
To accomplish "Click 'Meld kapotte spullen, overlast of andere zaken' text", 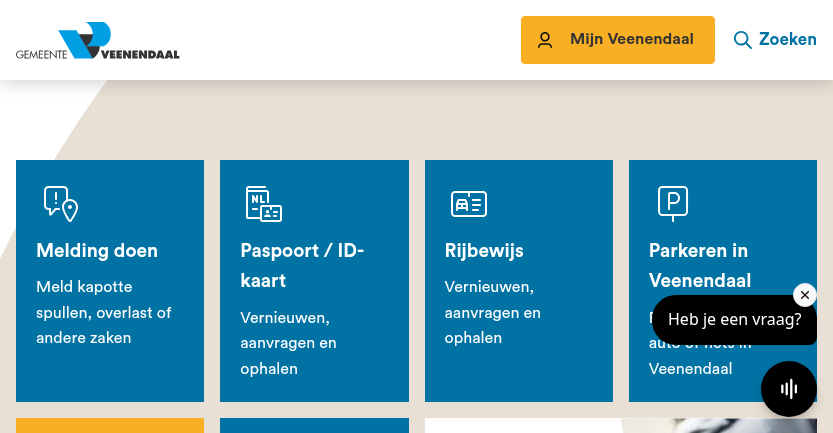I will (x=104, y=312).
